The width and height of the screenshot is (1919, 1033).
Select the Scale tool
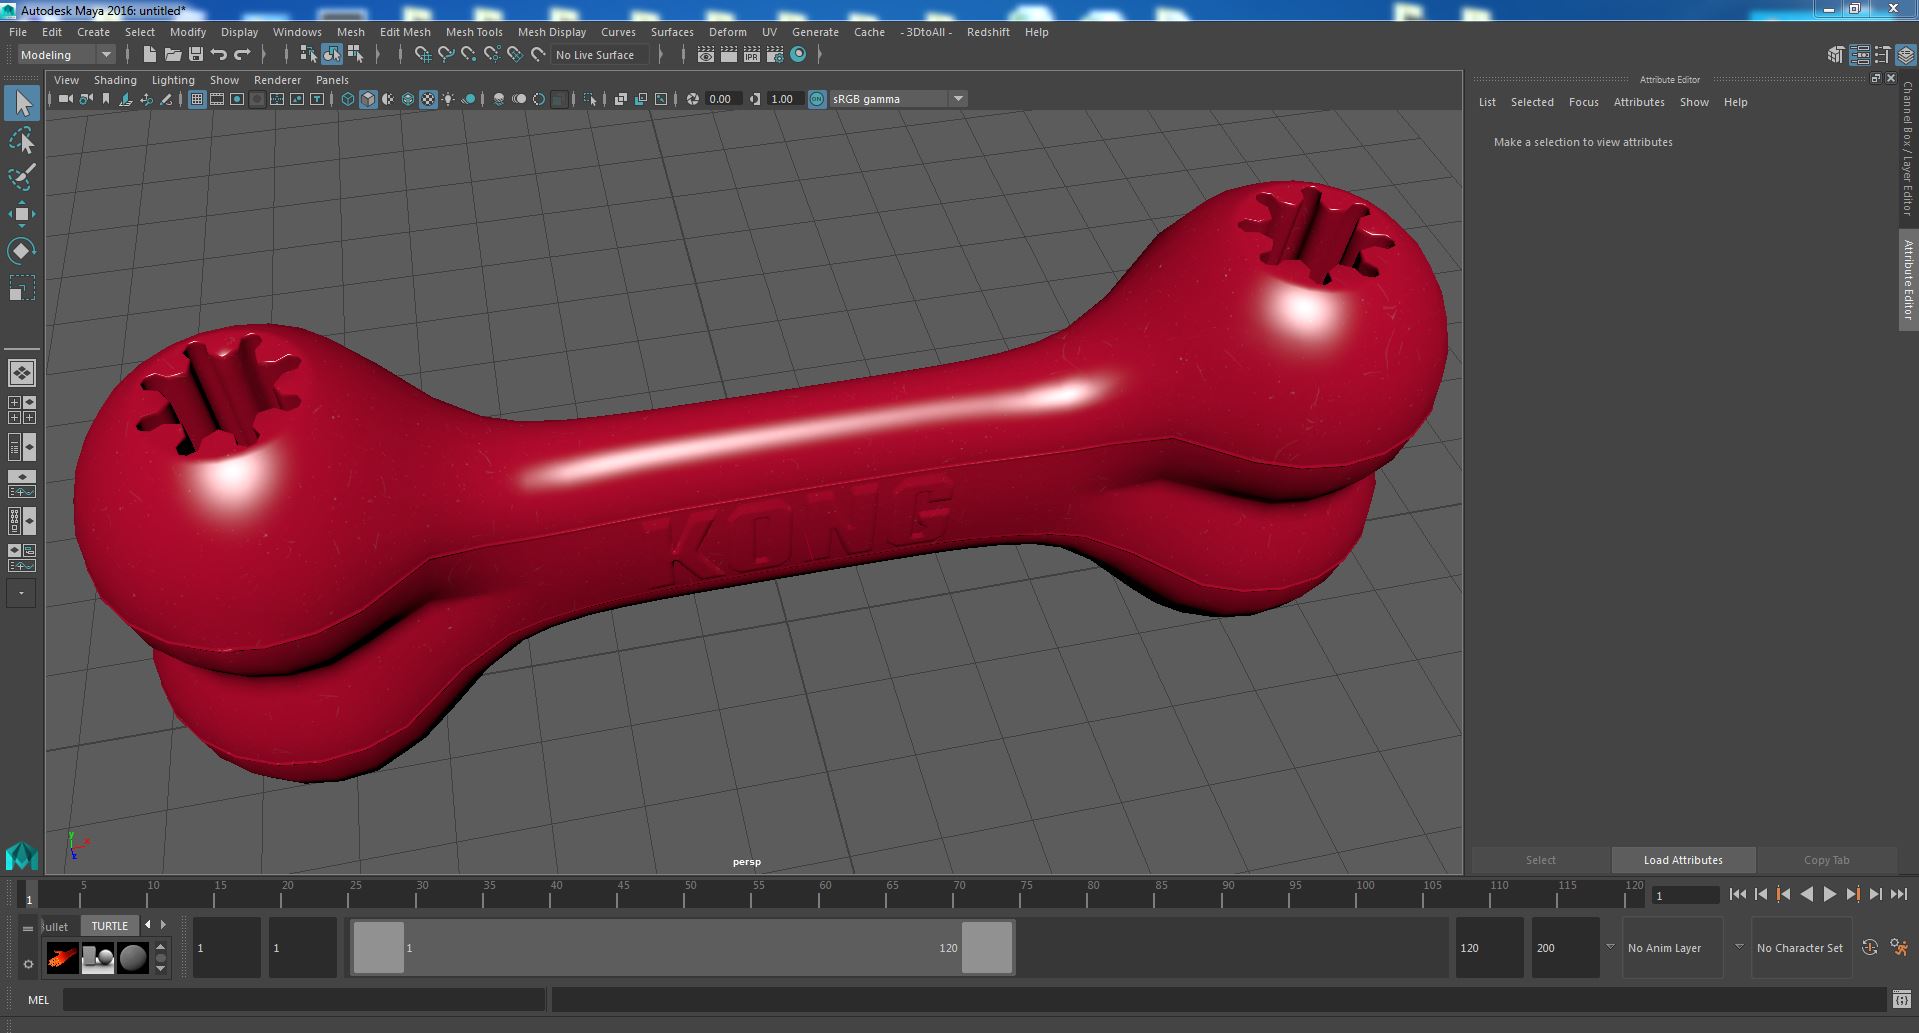(22, 287)
